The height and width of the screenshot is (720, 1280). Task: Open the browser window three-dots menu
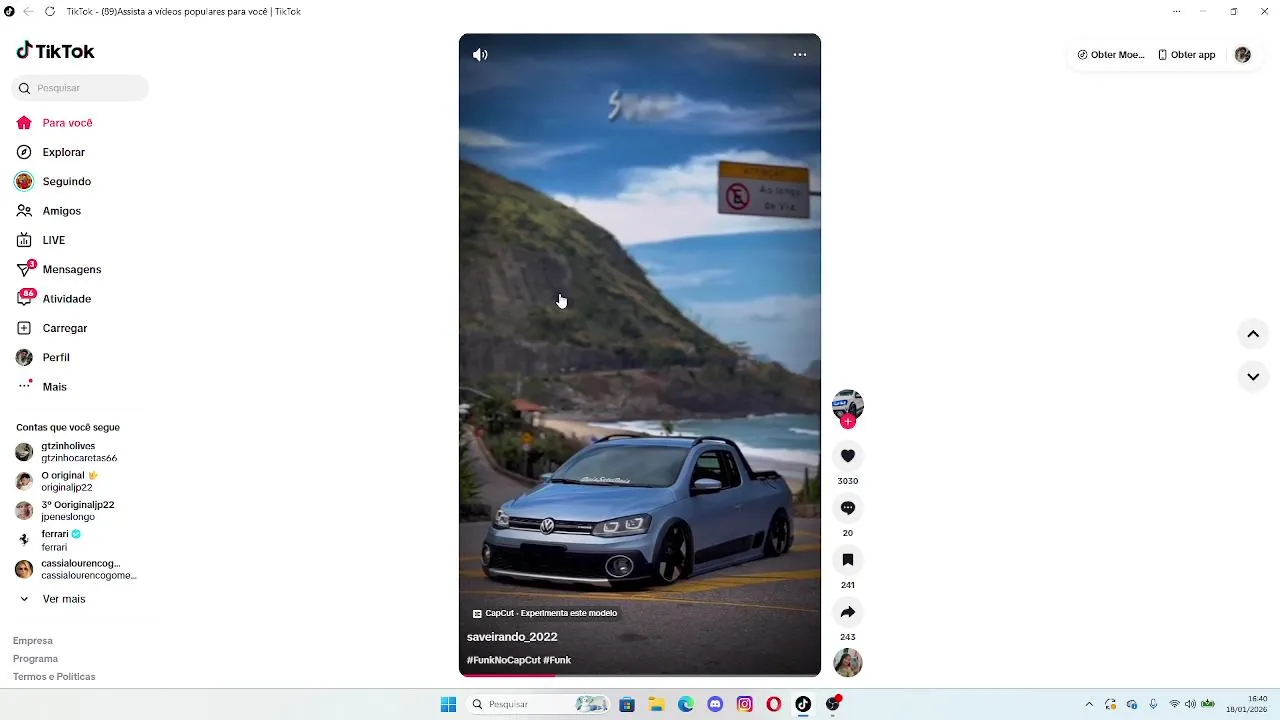click(1176, 12)
